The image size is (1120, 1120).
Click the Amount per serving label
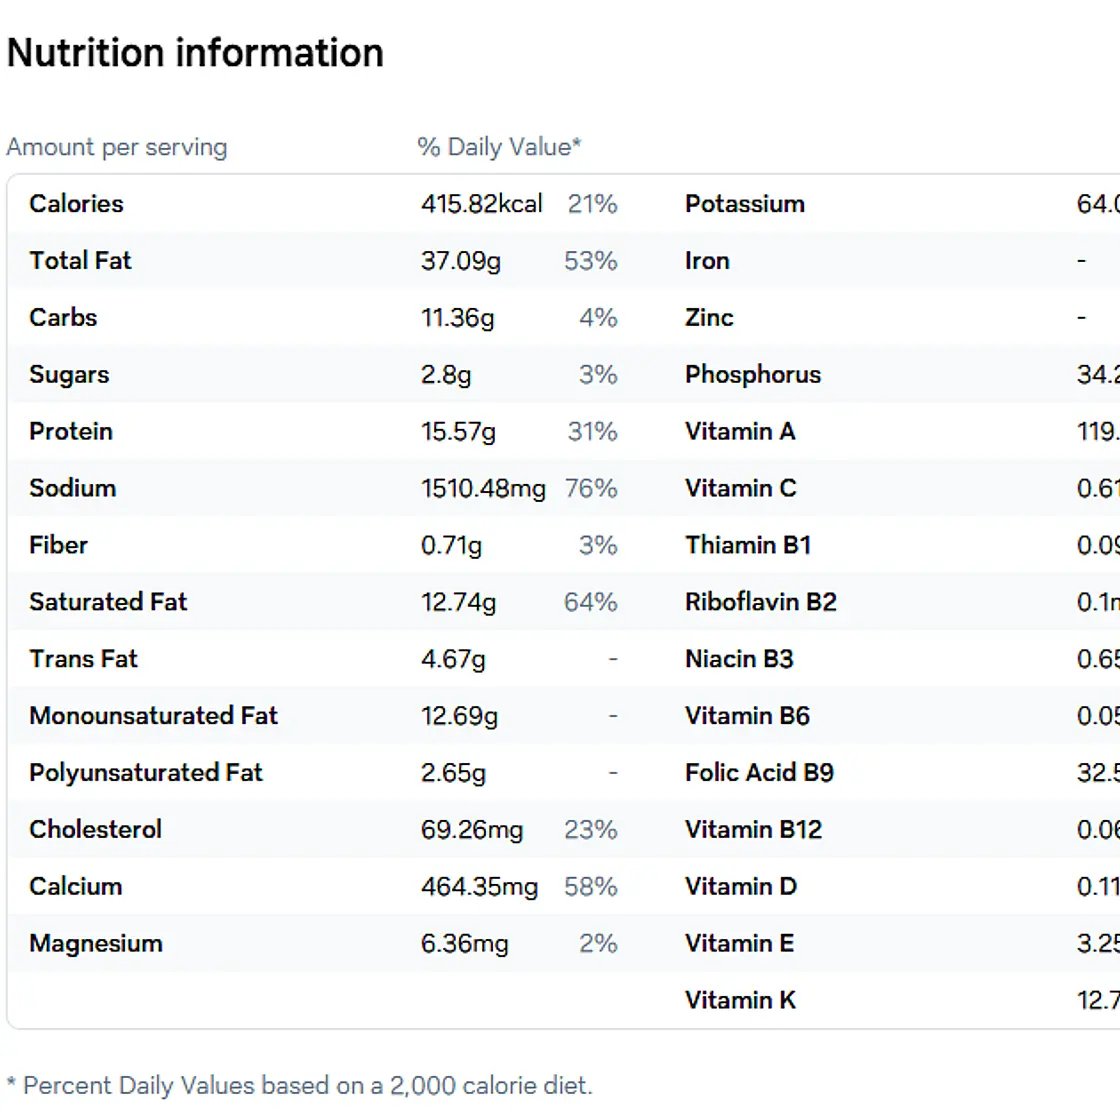point(117,147)
